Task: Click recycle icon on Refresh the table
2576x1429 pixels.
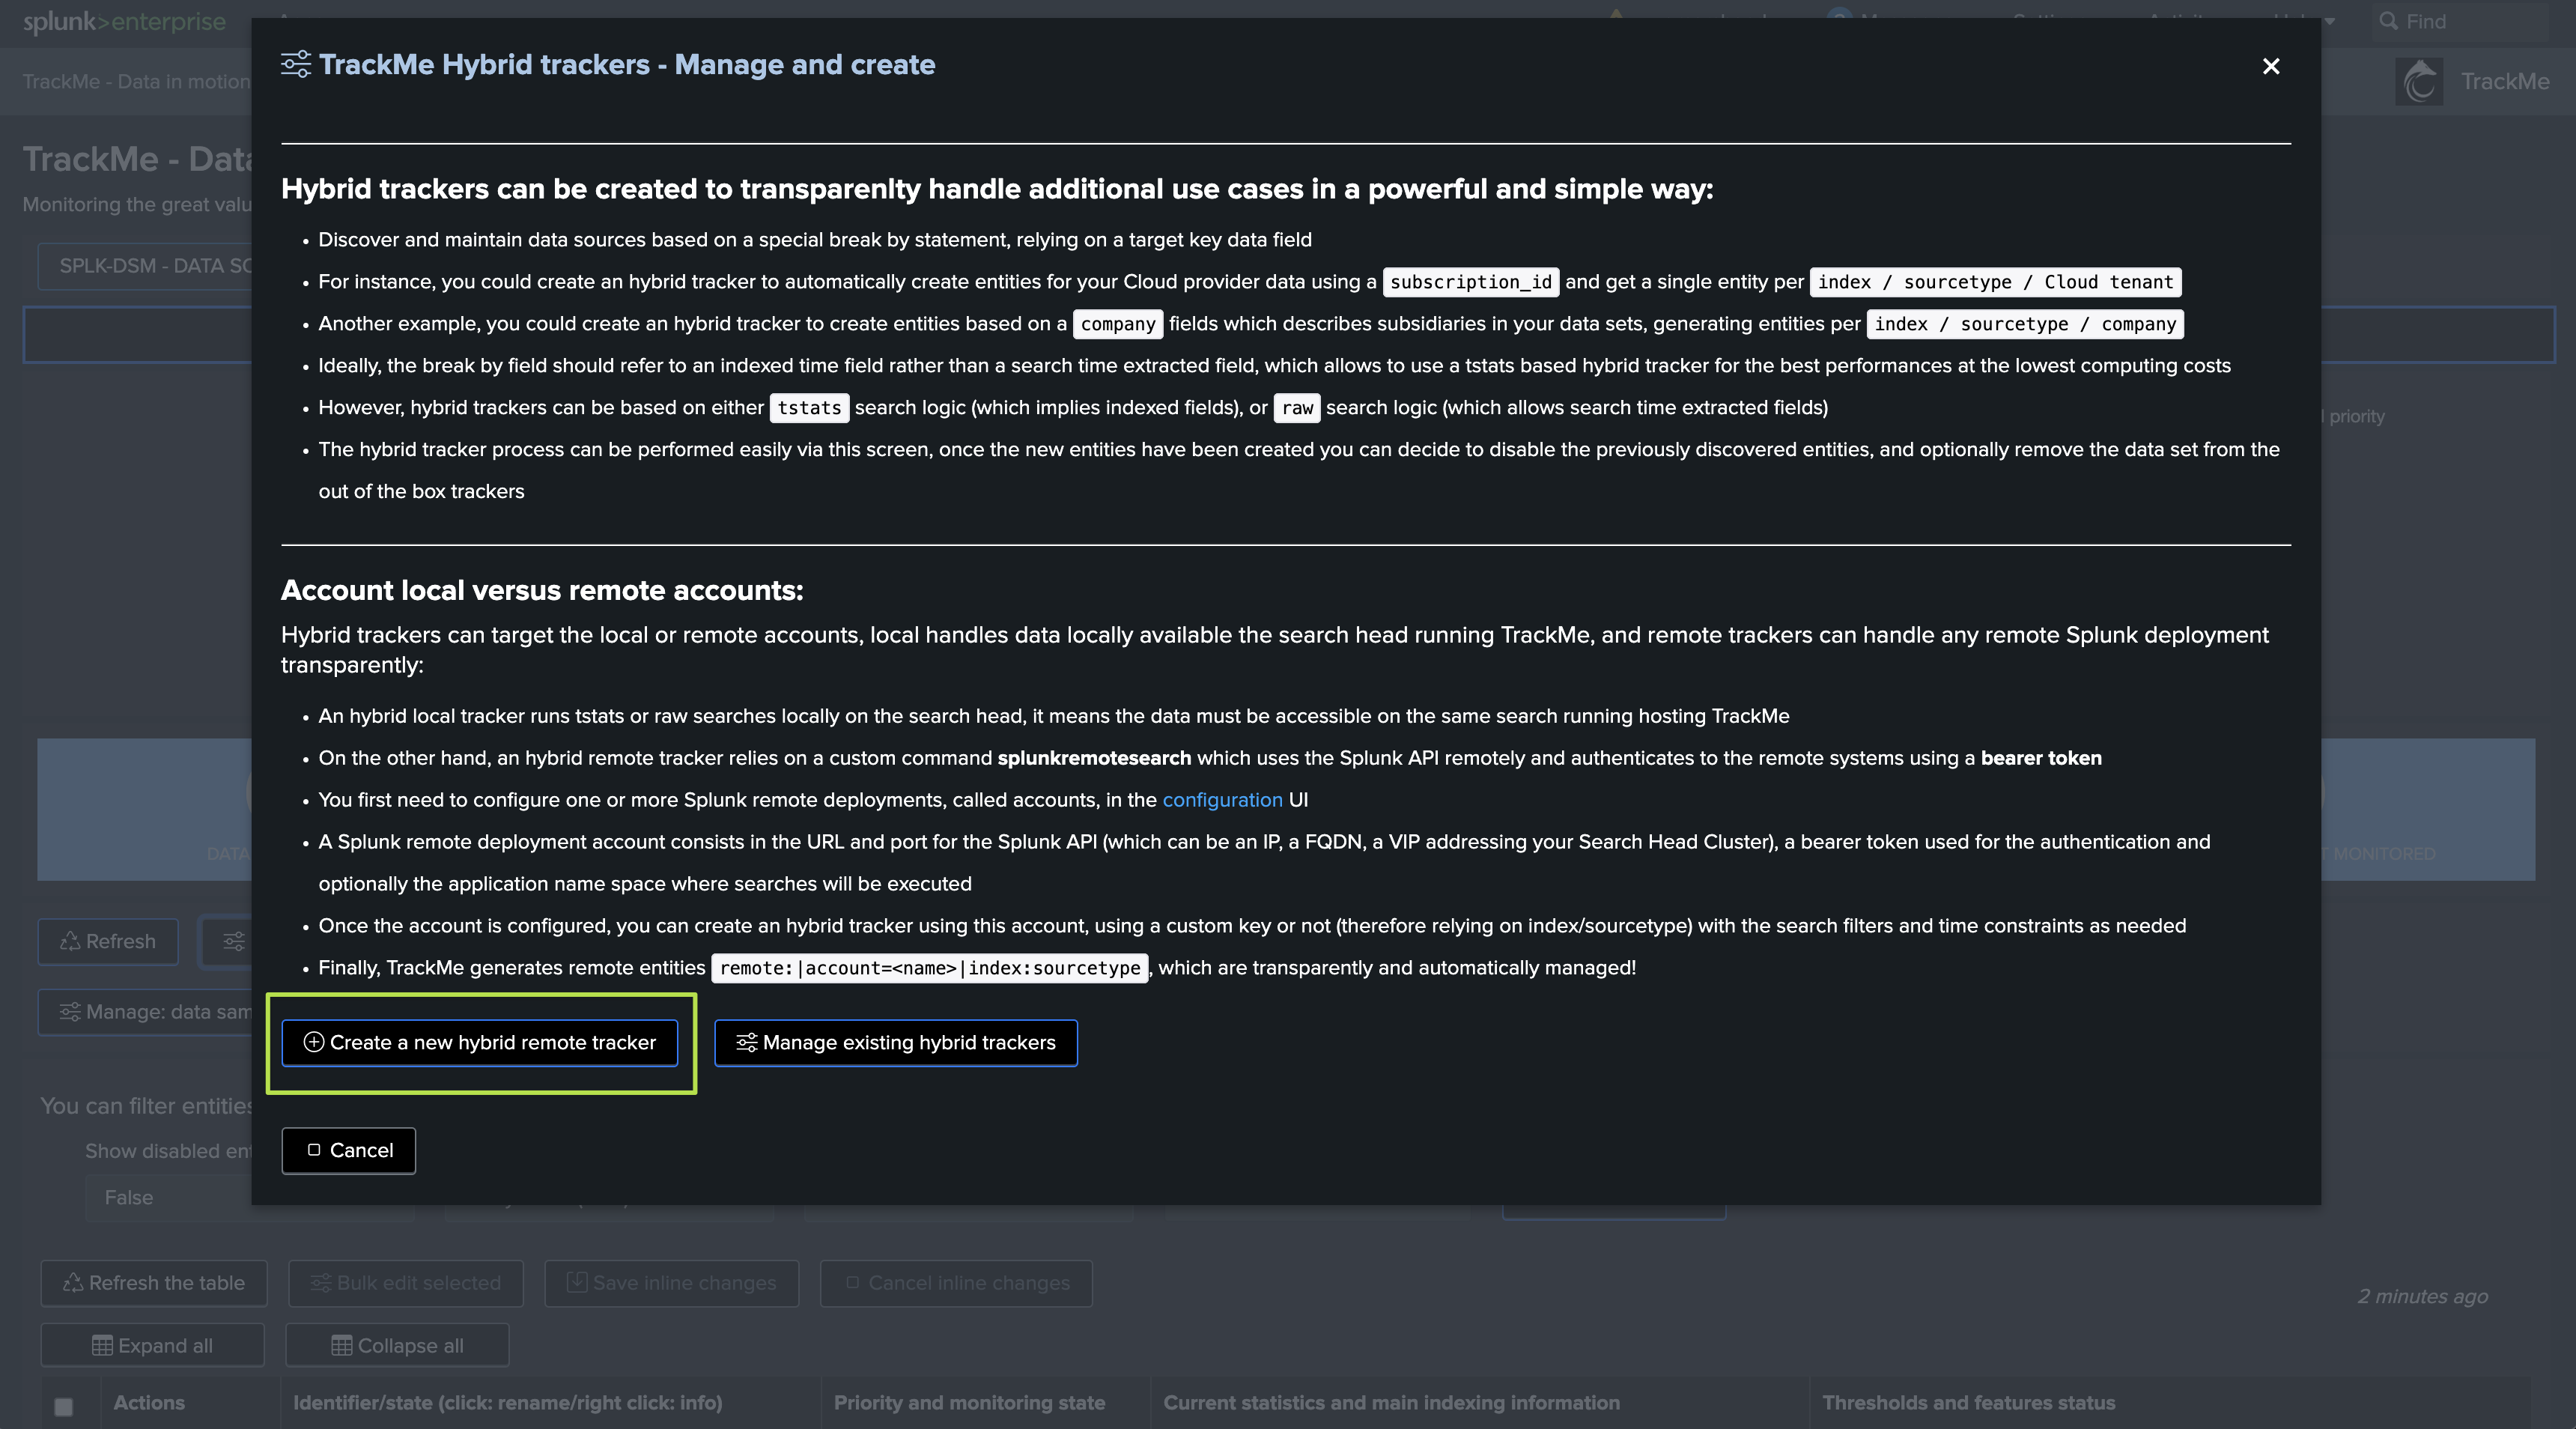Action: point(73,1283)
